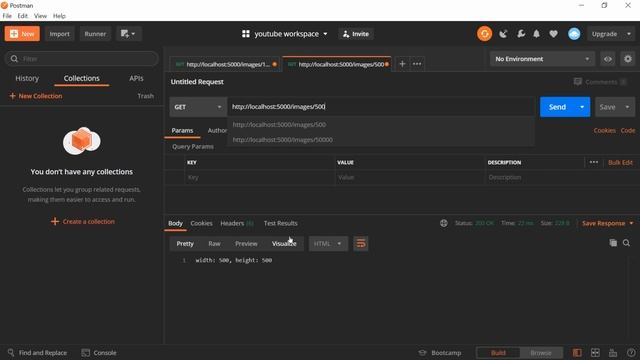This screenshot has width=640, height=360.
Task: Click into the request URL field
Action: tap(381, 107)
